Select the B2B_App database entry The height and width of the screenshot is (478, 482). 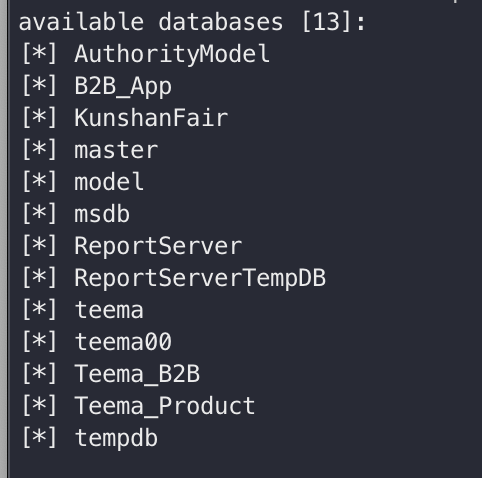click(123, 86)
